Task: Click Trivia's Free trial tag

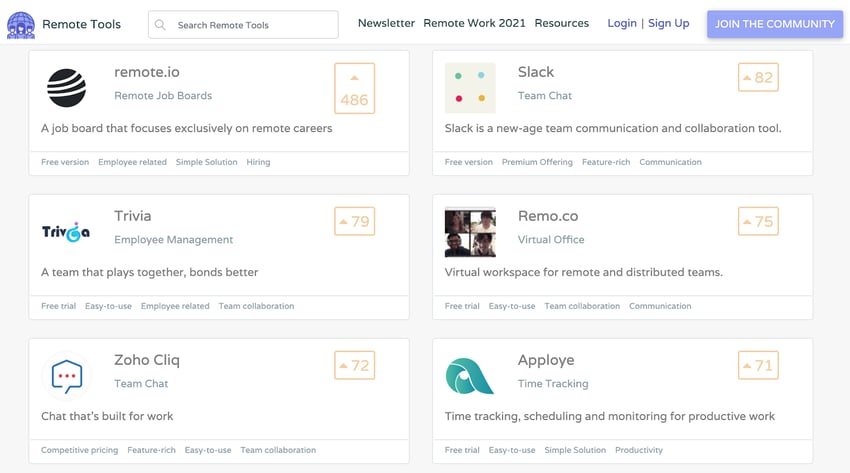Action: 59,306
